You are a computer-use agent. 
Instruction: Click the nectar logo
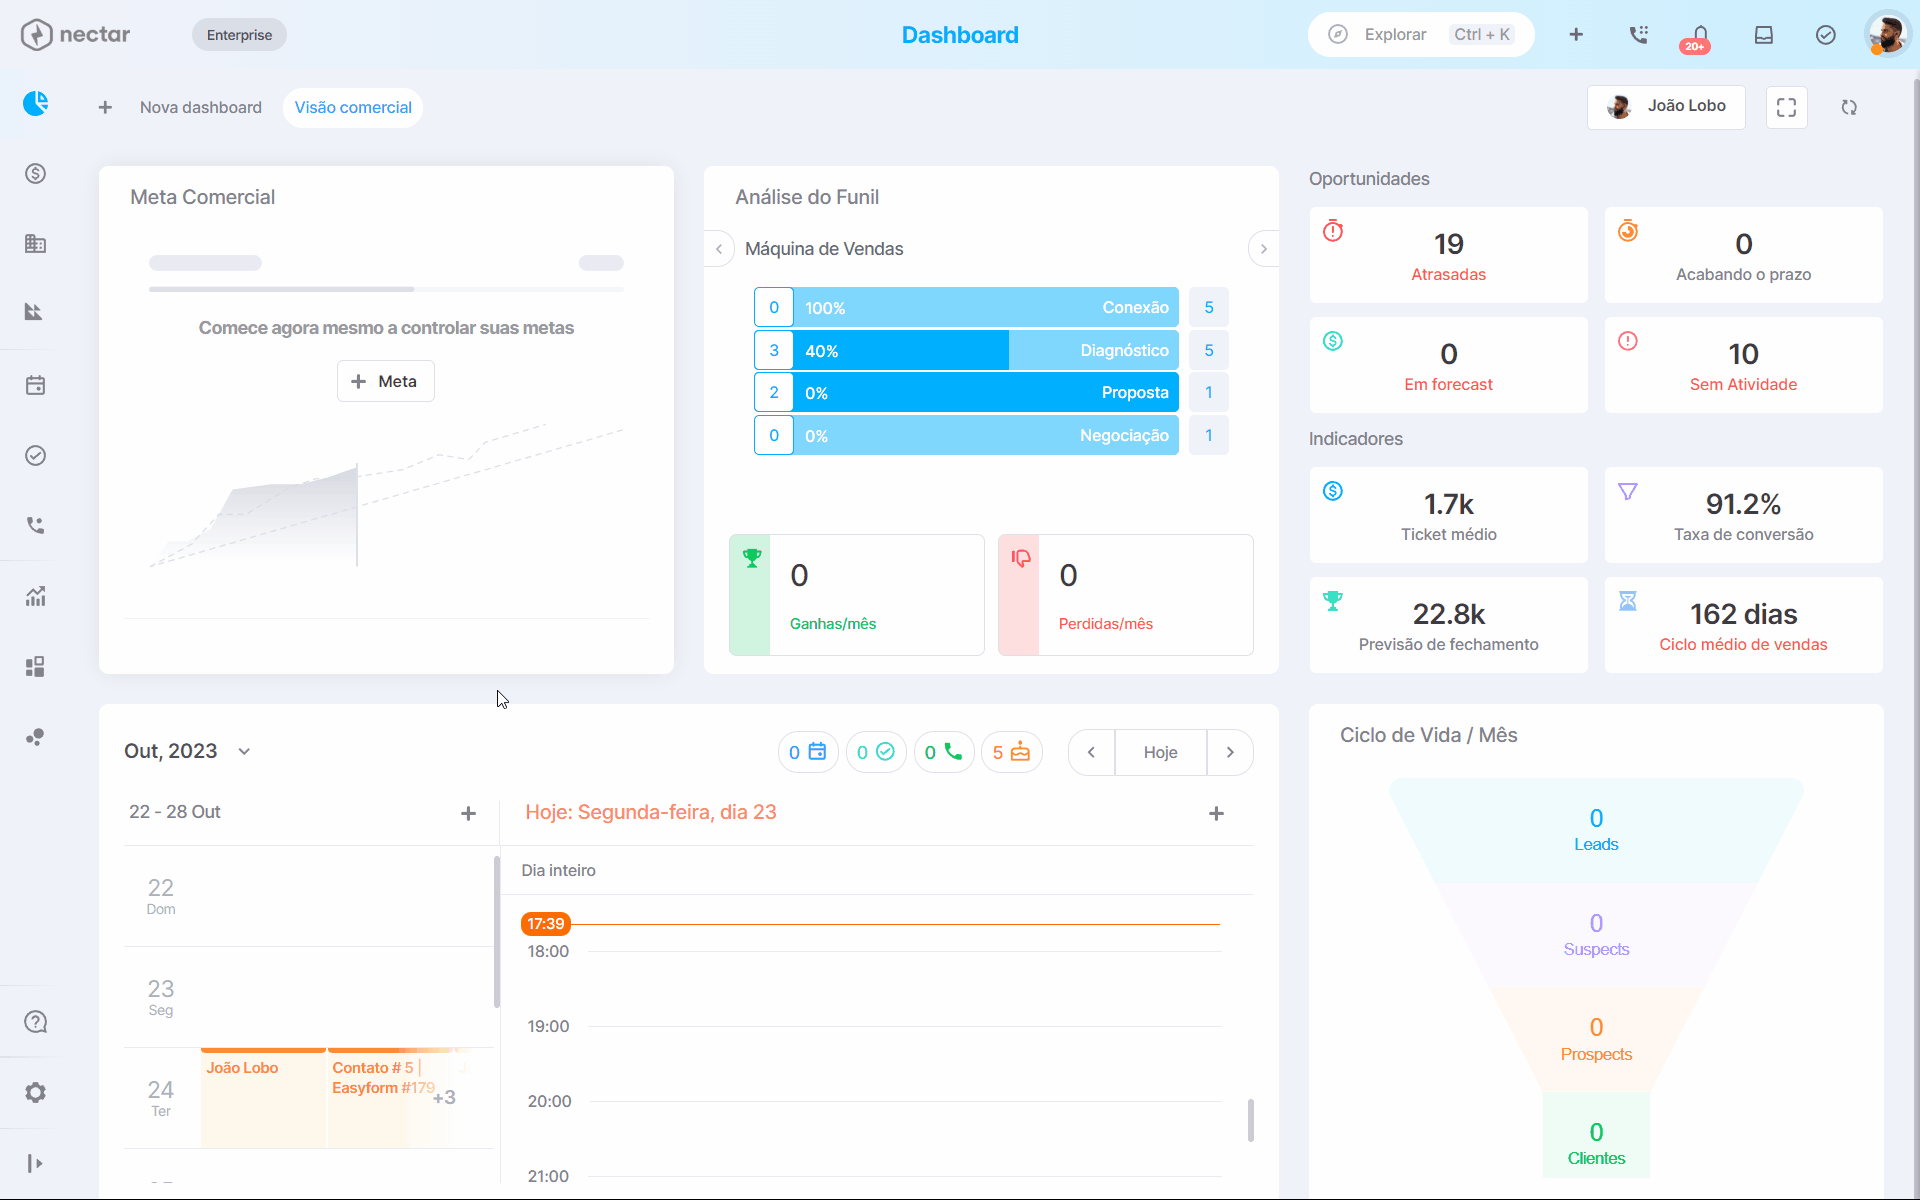(x=76, y=35)
